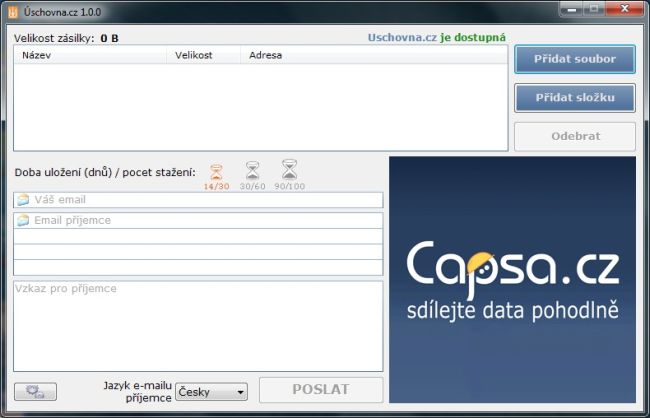The image size is (650, 418).
Task: Click the third recipient email row
Action: (198, 252)
